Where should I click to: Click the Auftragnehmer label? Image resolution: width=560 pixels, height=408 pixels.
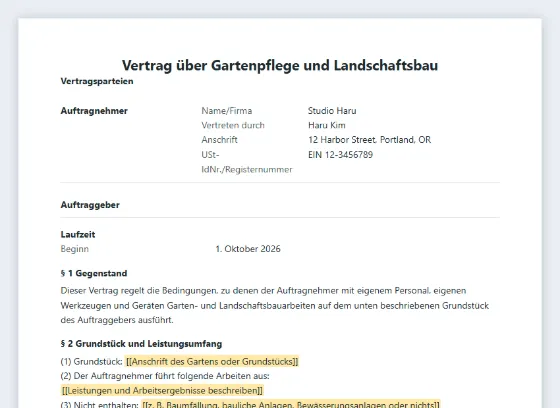pos(94,111)
